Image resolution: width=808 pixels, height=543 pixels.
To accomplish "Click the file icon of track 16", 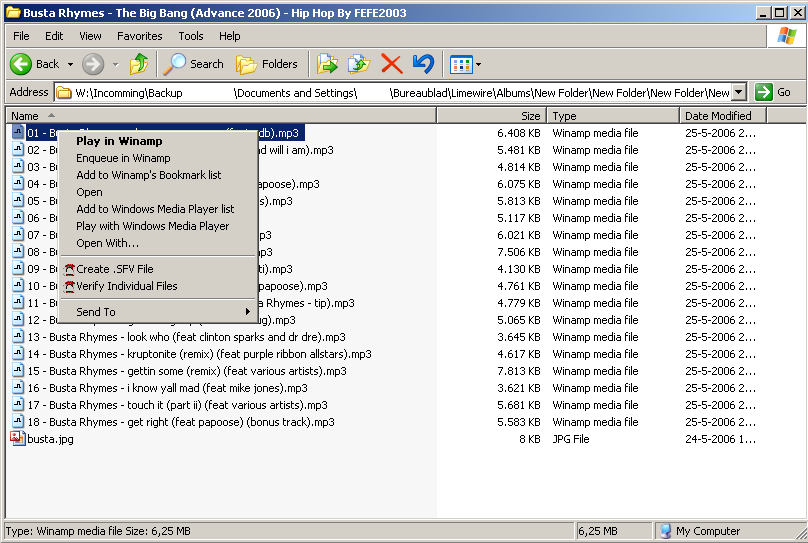I will (18, 387).
